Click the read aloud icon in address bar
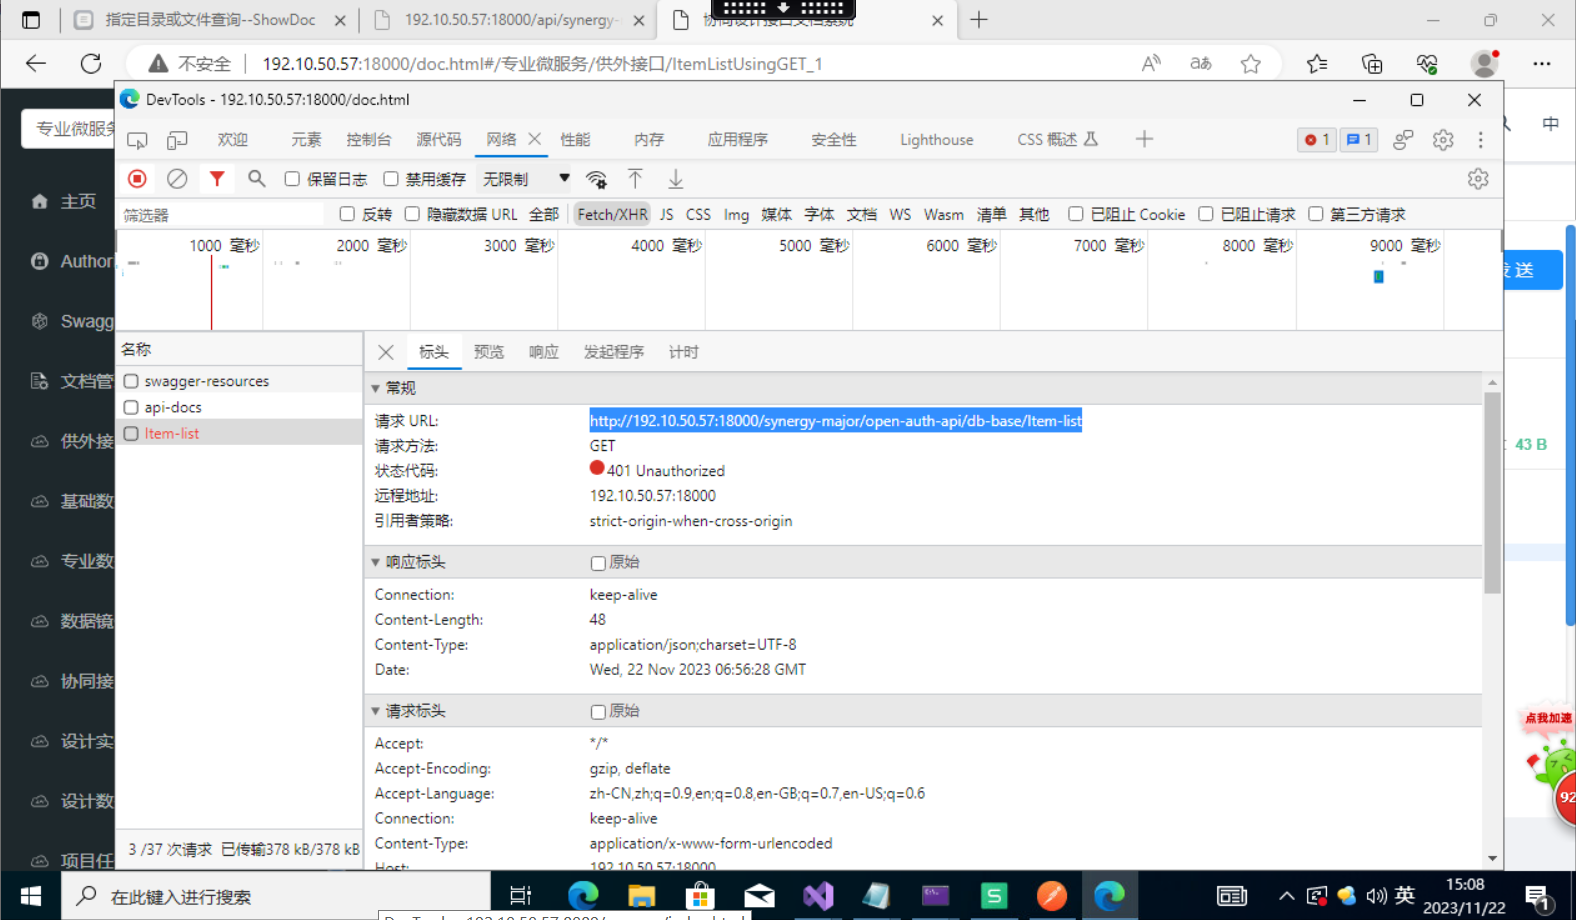This screenshot has height=920, width=1576. [1152, 64]
